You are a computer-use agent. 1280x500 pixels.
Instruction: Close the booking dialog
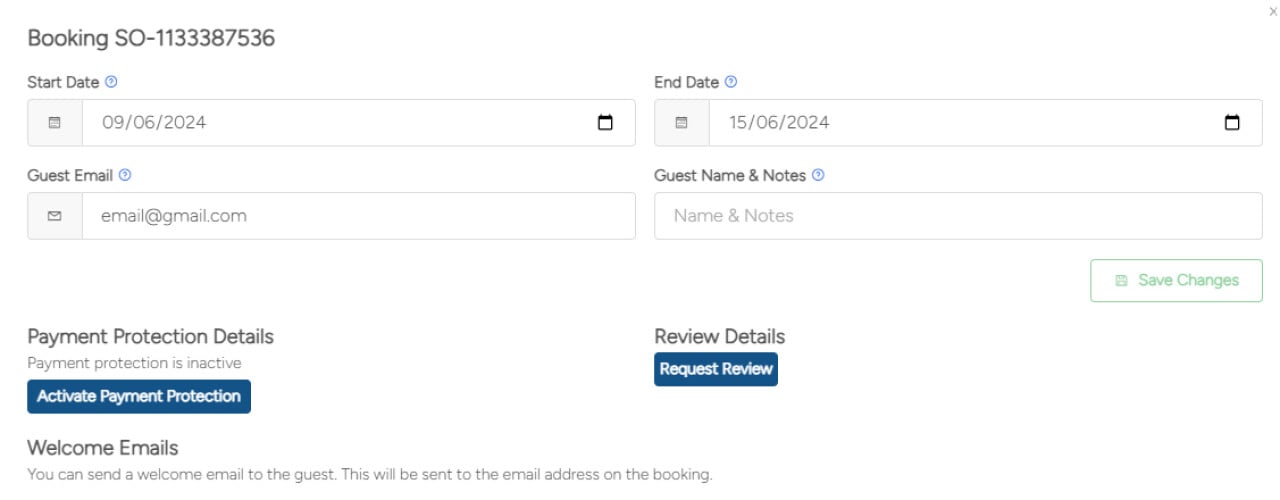click(1272, 11)
